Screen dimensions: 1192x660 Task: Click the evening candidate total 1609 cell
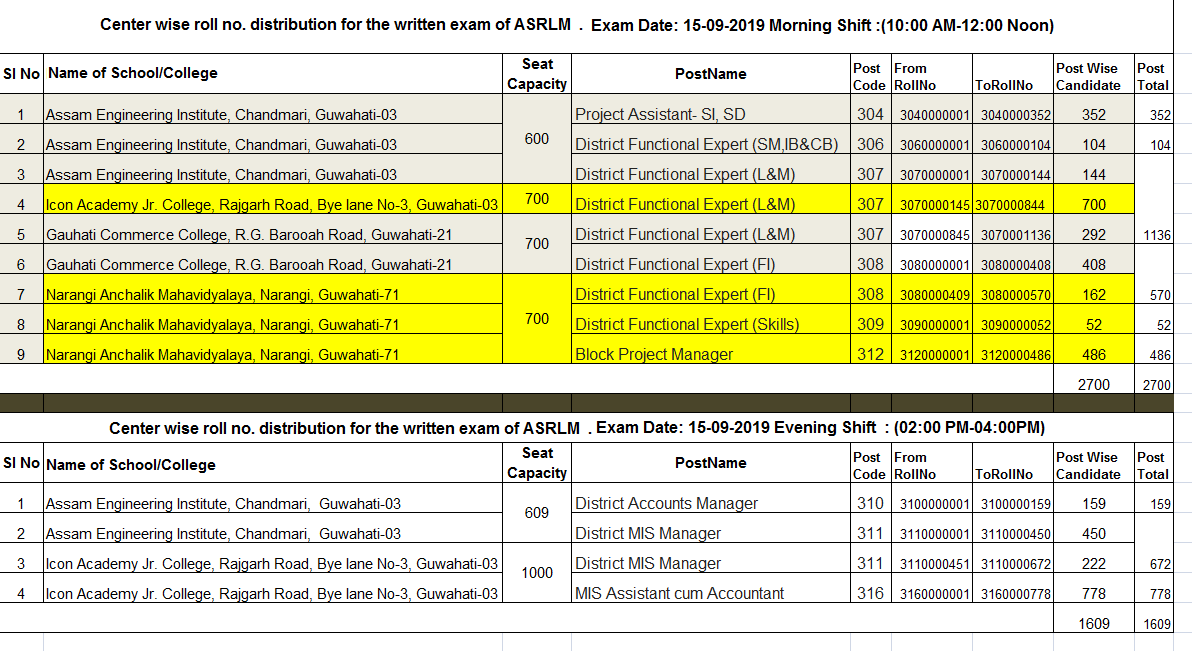[1094, 618]
